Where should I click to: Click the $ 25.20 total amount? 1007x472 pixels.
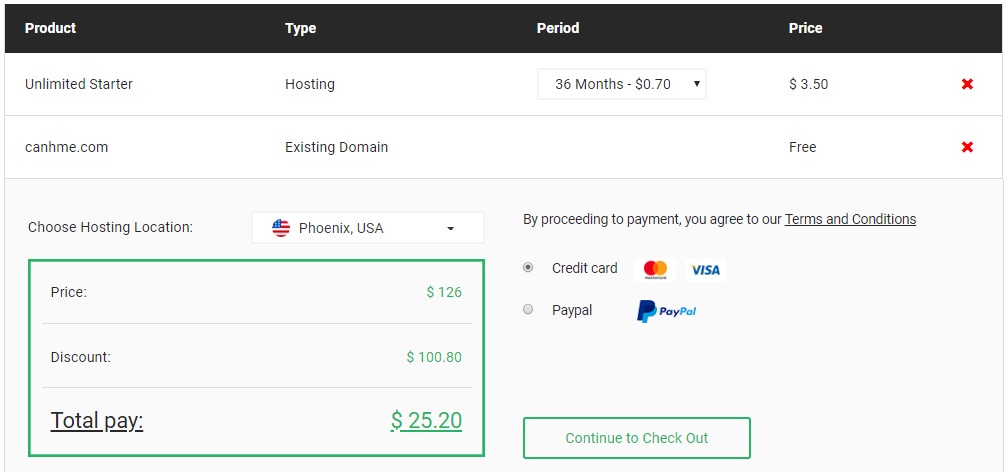(x=426, y=421)
